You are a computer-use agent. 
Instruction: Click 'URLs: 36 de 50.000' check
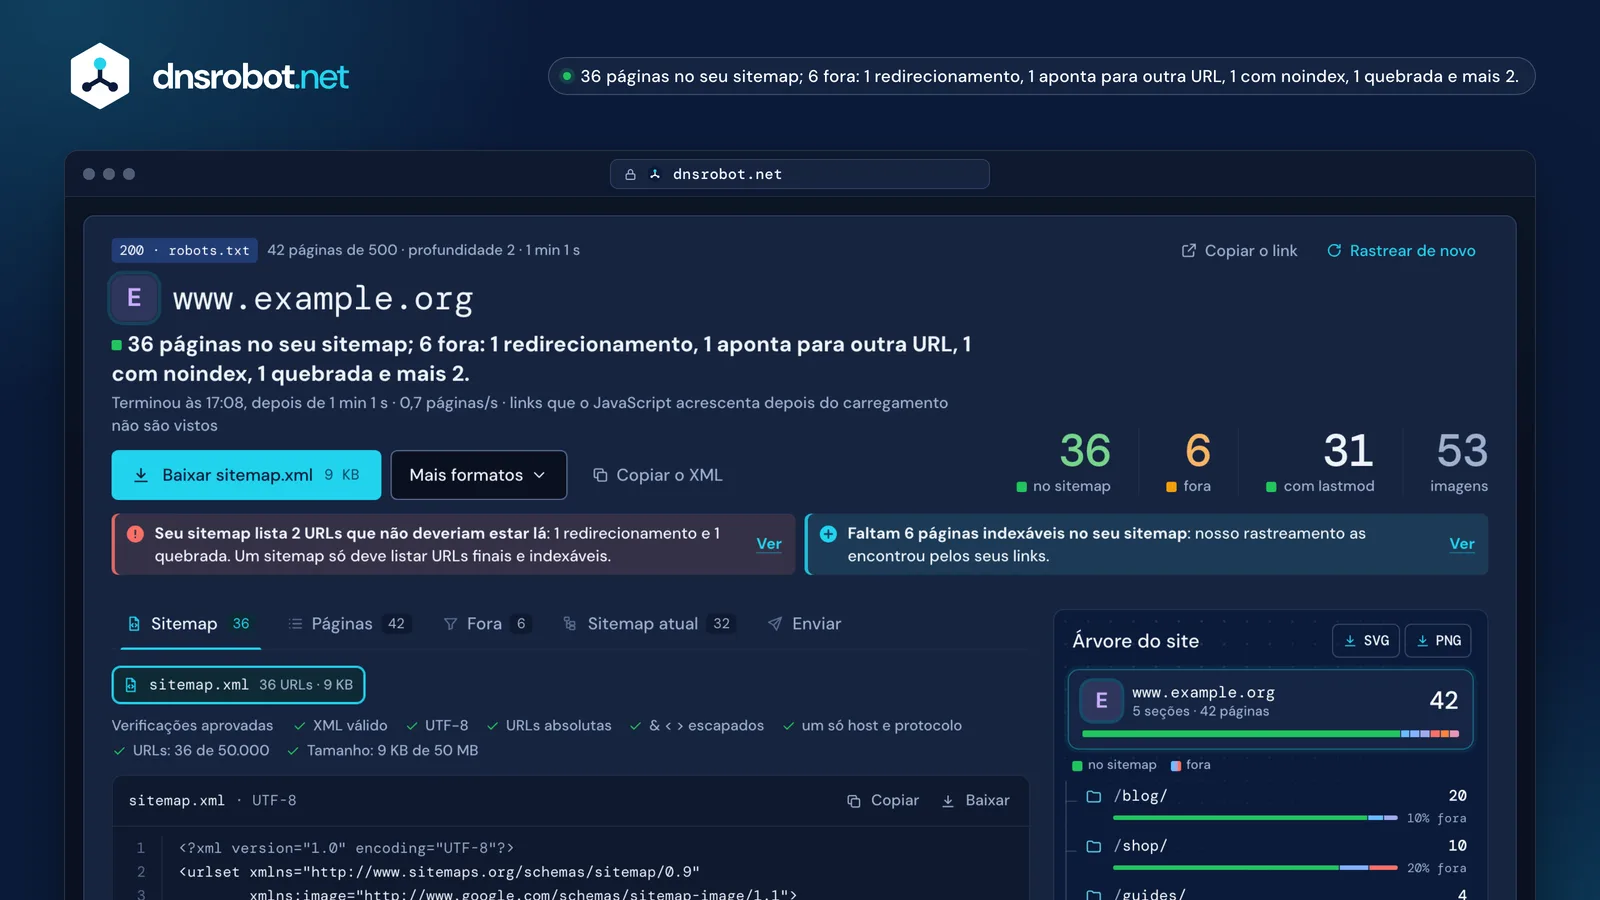click(x=191, y=751)
